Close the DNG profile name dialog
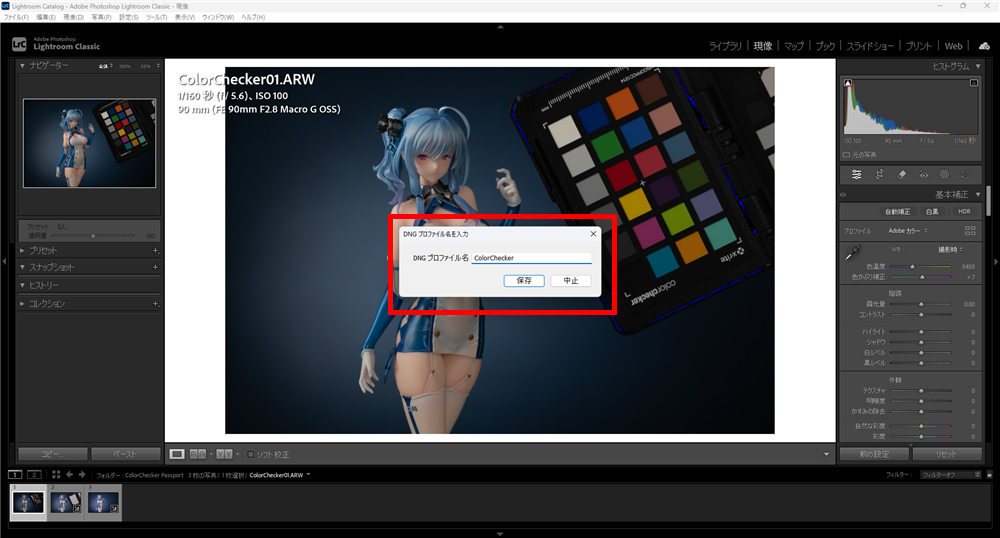The width and height of the screenshot is (1000, 538). pos(593,234)
